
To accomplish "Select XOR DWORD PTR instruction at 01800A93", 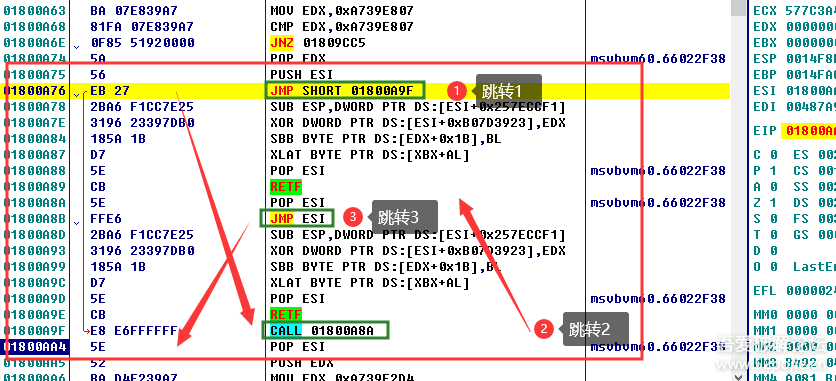I will click(418, 250).
